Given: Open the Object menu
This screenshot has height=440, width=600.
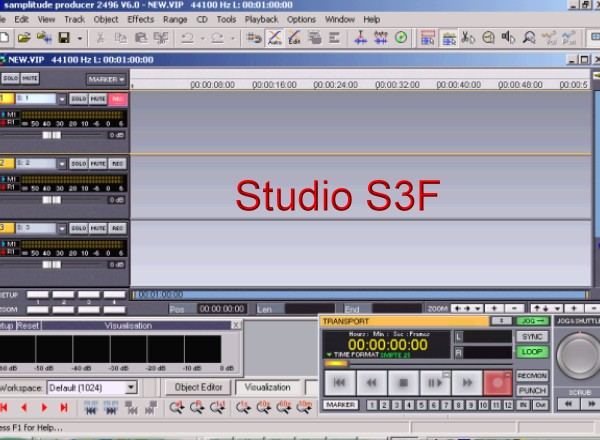Looking at the screenshot, I should click(106, 20).
